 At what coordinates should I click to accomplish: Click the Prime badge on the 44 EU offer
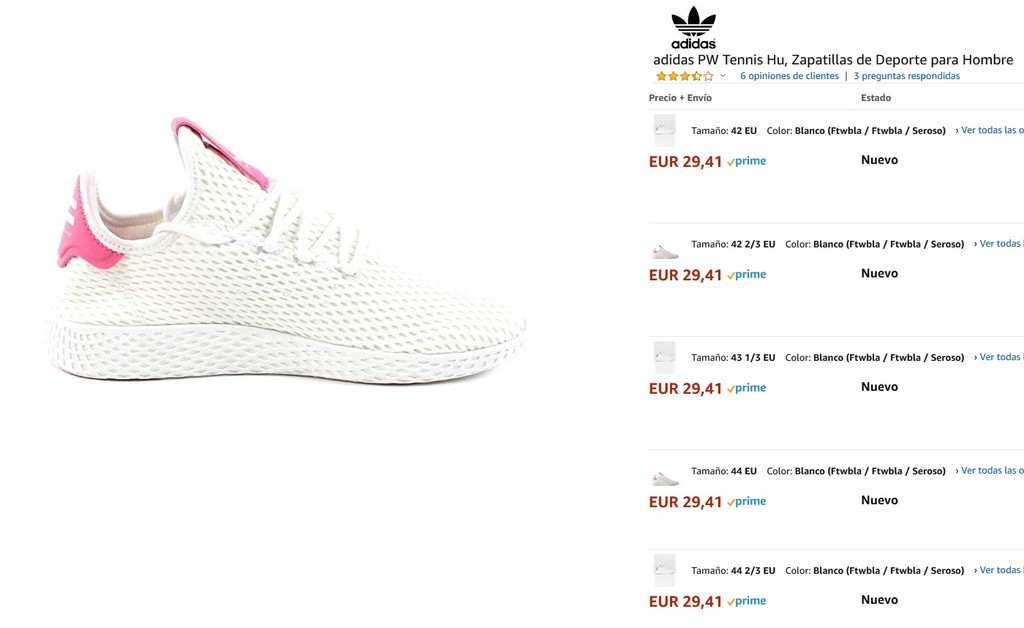click(747, 501)
